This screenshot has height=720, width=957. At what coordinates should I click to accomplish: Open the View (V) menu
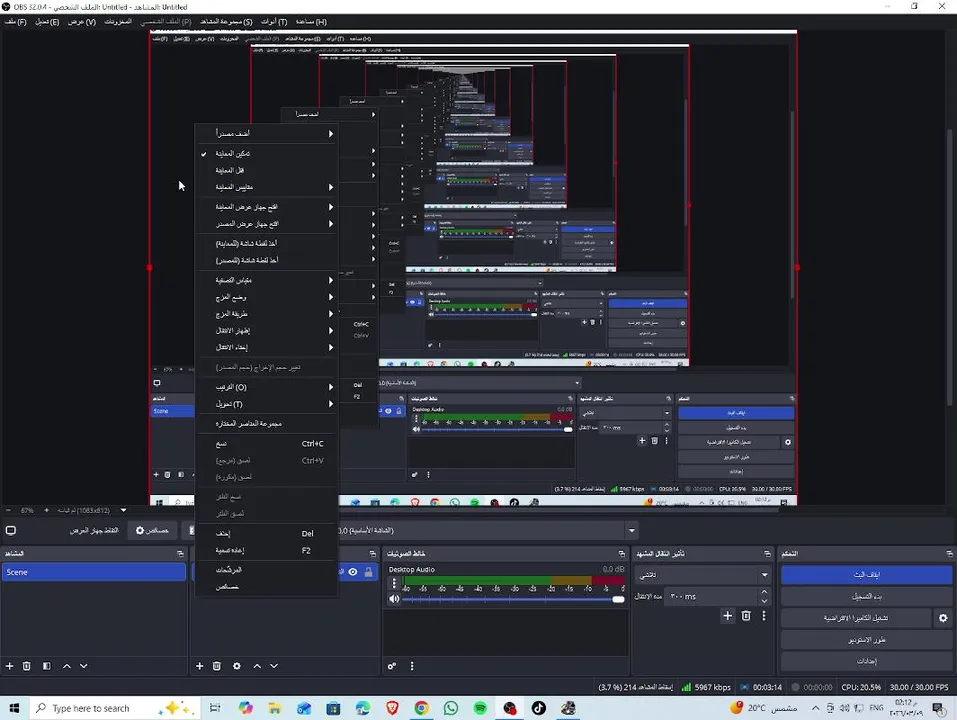pos(82,21)
